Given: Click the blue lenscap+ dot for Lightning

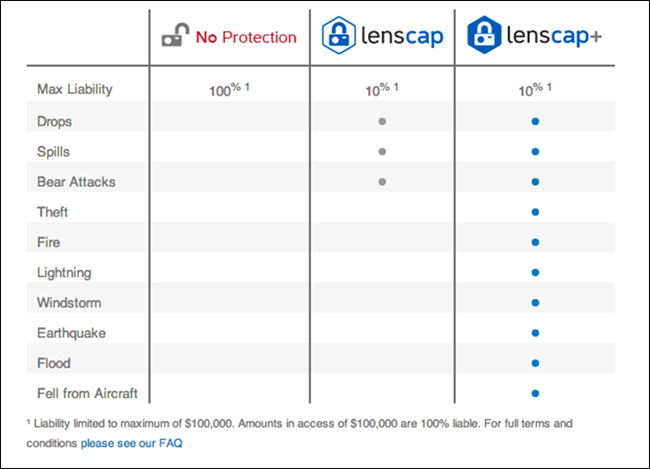Looking at the screenshot, I should [535, 272].
